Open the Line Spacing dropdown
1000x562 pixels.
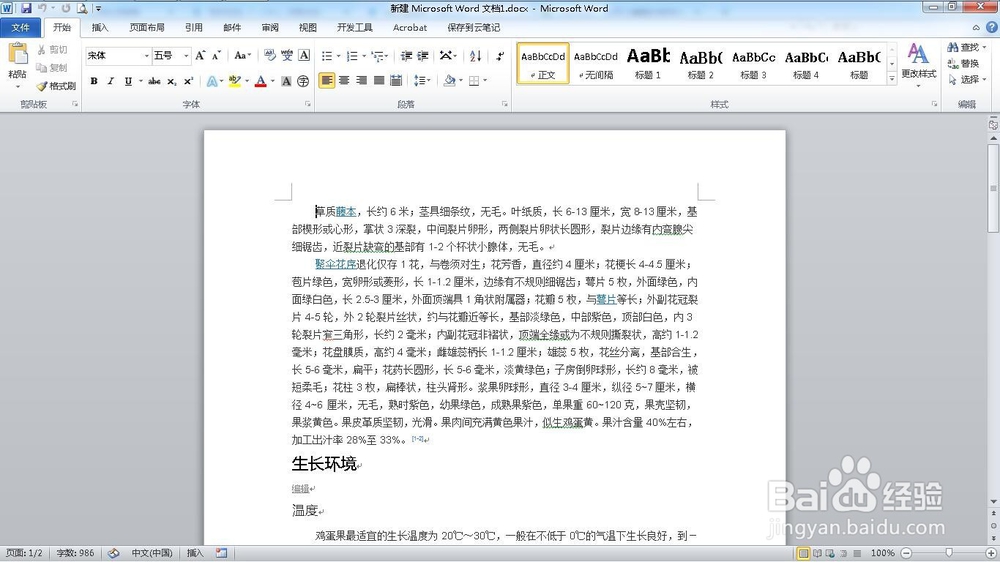pyautogui.click(x=422, y=80)
